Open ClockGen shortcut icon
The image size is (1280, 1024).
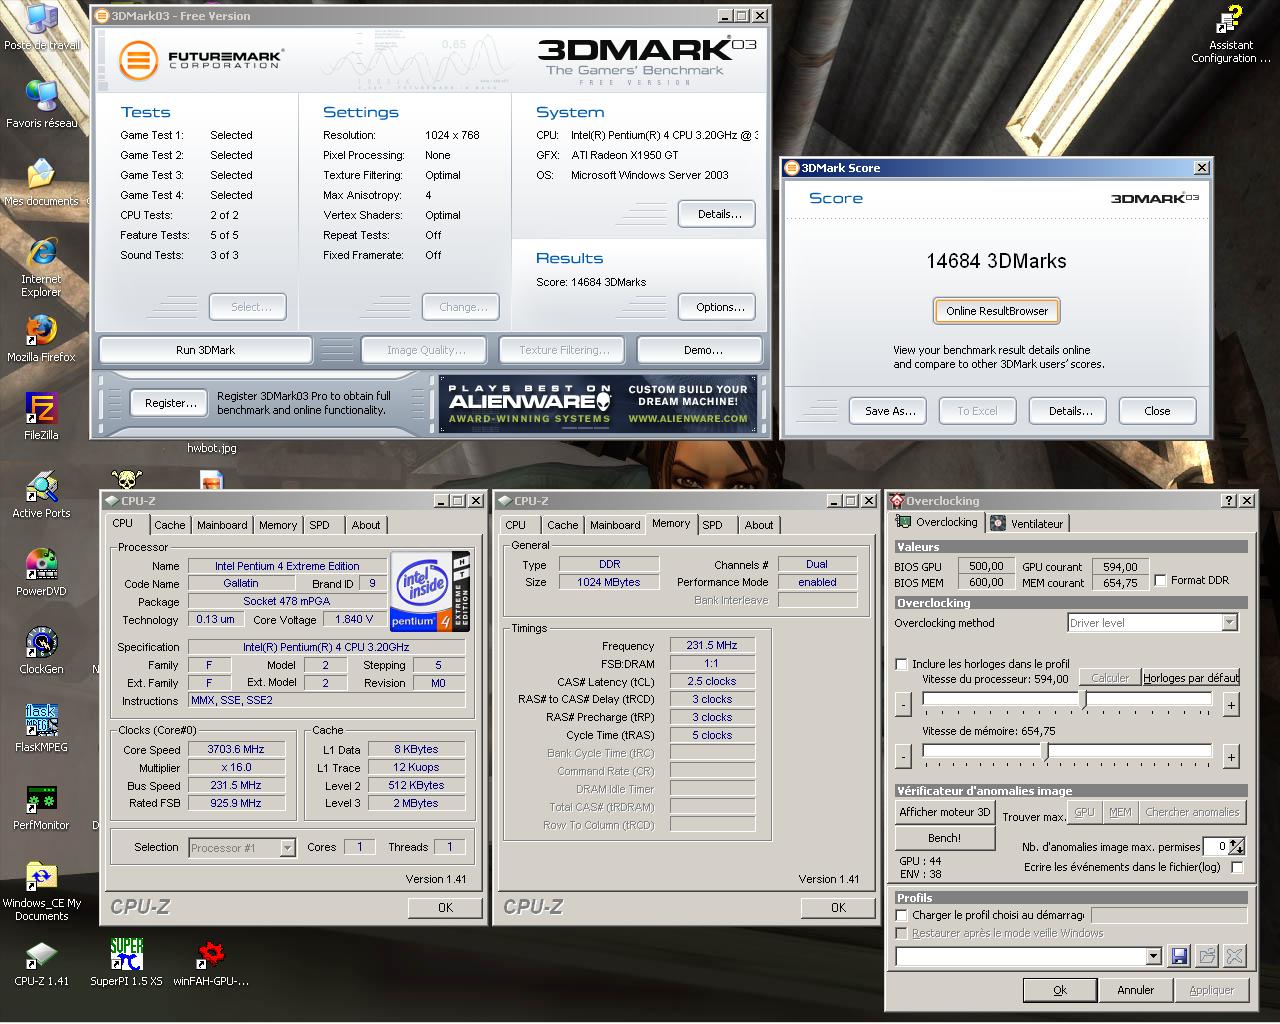41,642
